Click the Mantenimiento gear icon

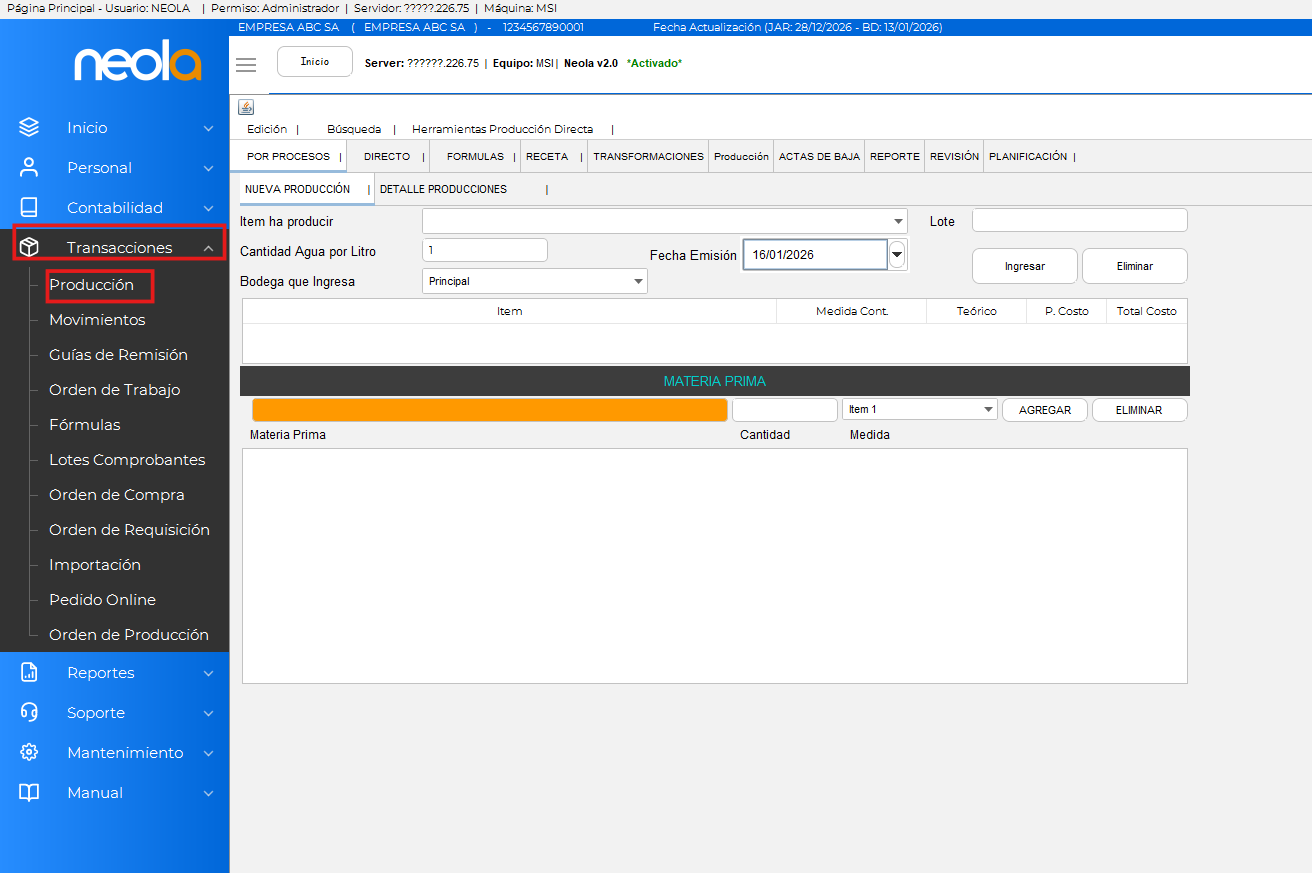click(x=29, y=753)
